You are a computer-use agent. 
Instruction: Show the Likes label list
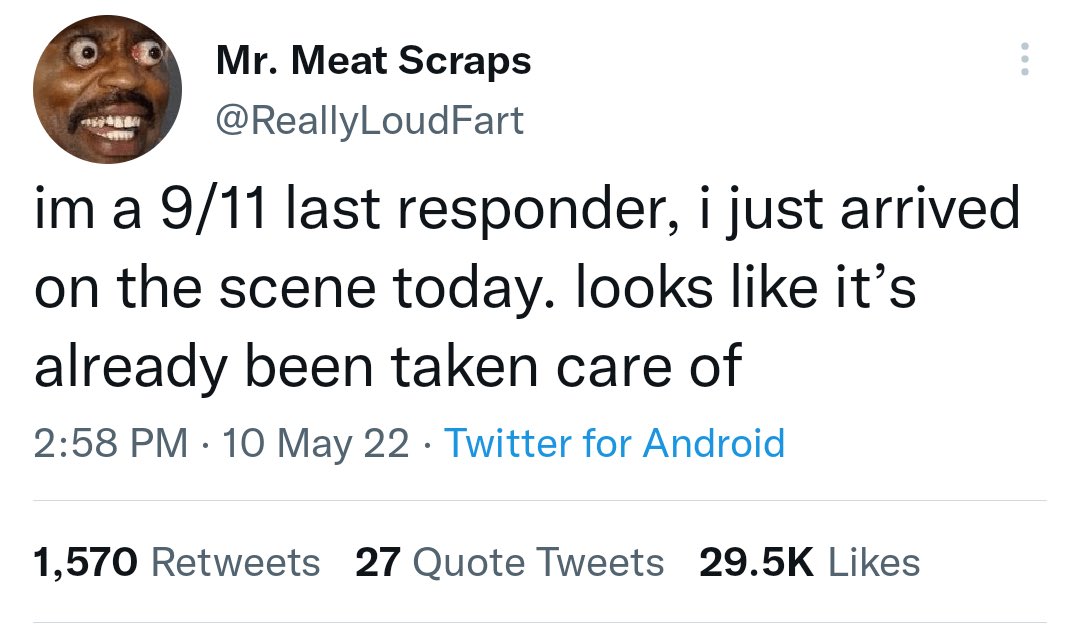[x=874, y=563]
